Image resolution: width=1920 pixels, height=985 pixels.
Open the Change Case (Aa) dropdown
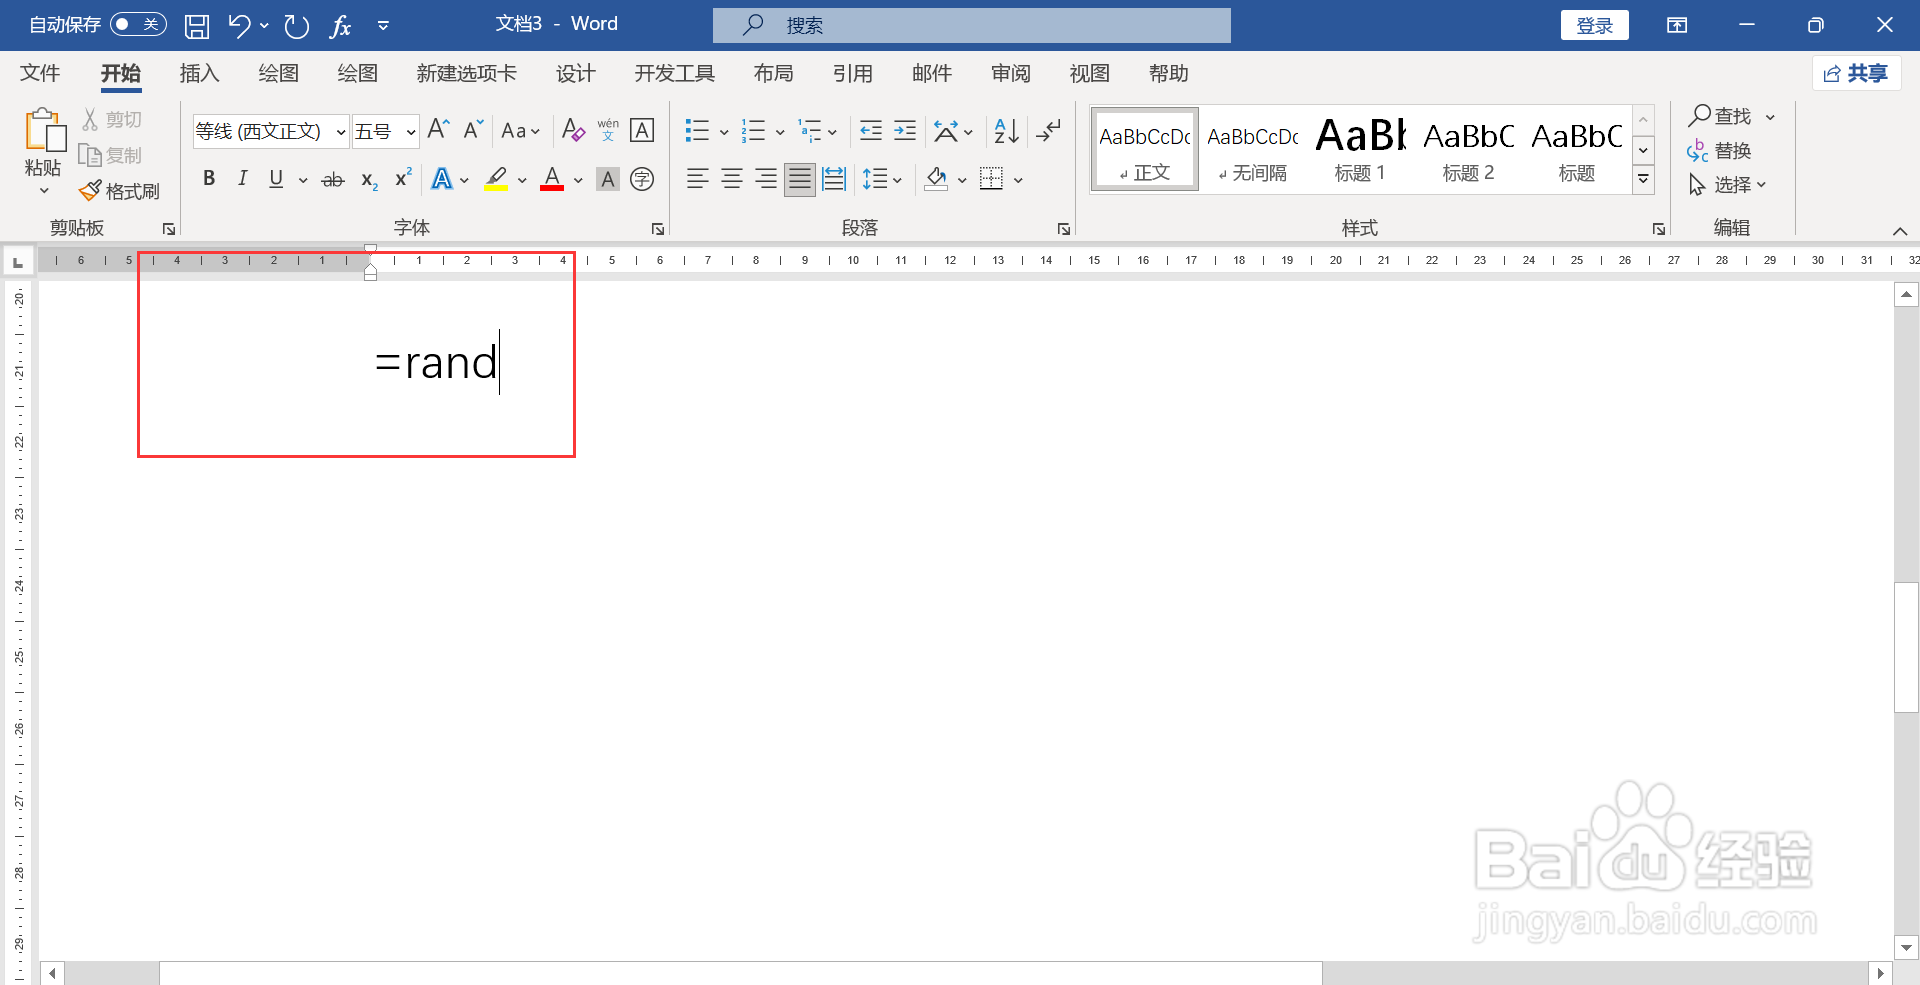[520, 131]
